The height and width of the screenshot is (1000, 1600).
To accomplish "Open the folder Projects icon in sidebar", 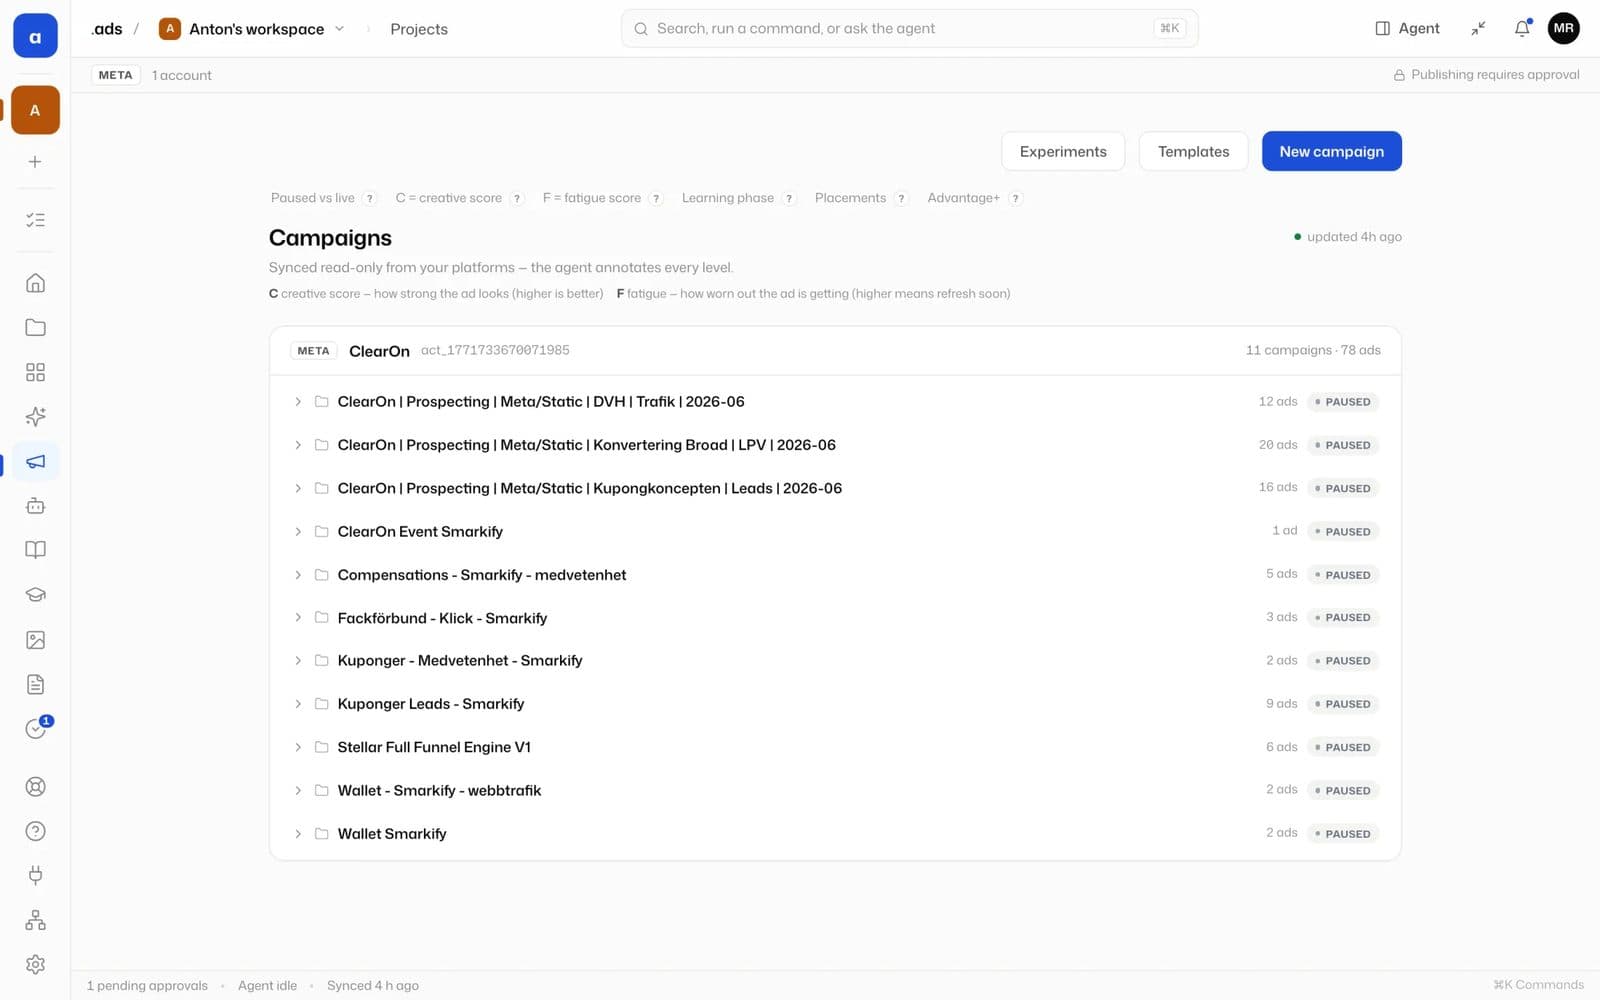I will (x=35, y=327).
